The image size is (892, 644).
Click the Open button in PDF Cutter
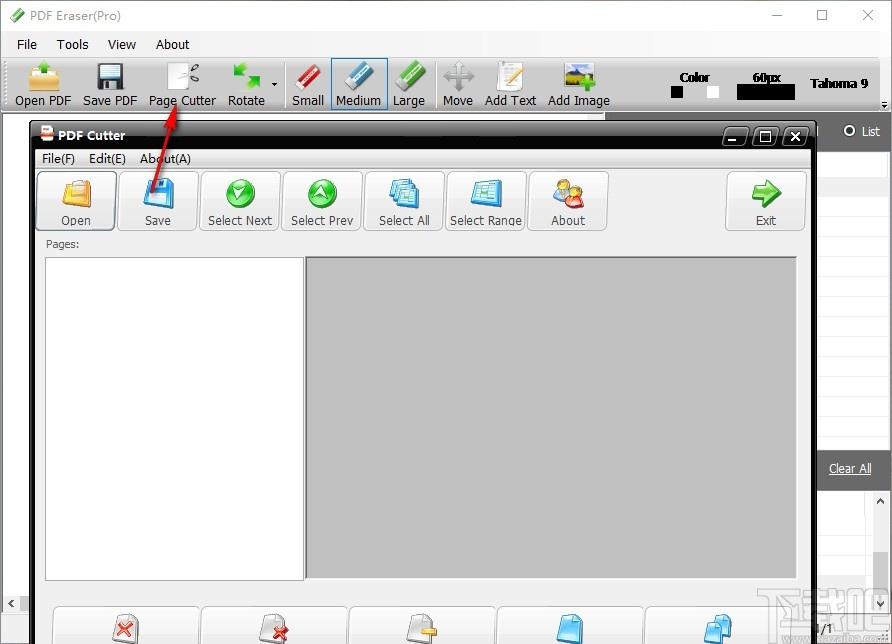tap(76, 201)
